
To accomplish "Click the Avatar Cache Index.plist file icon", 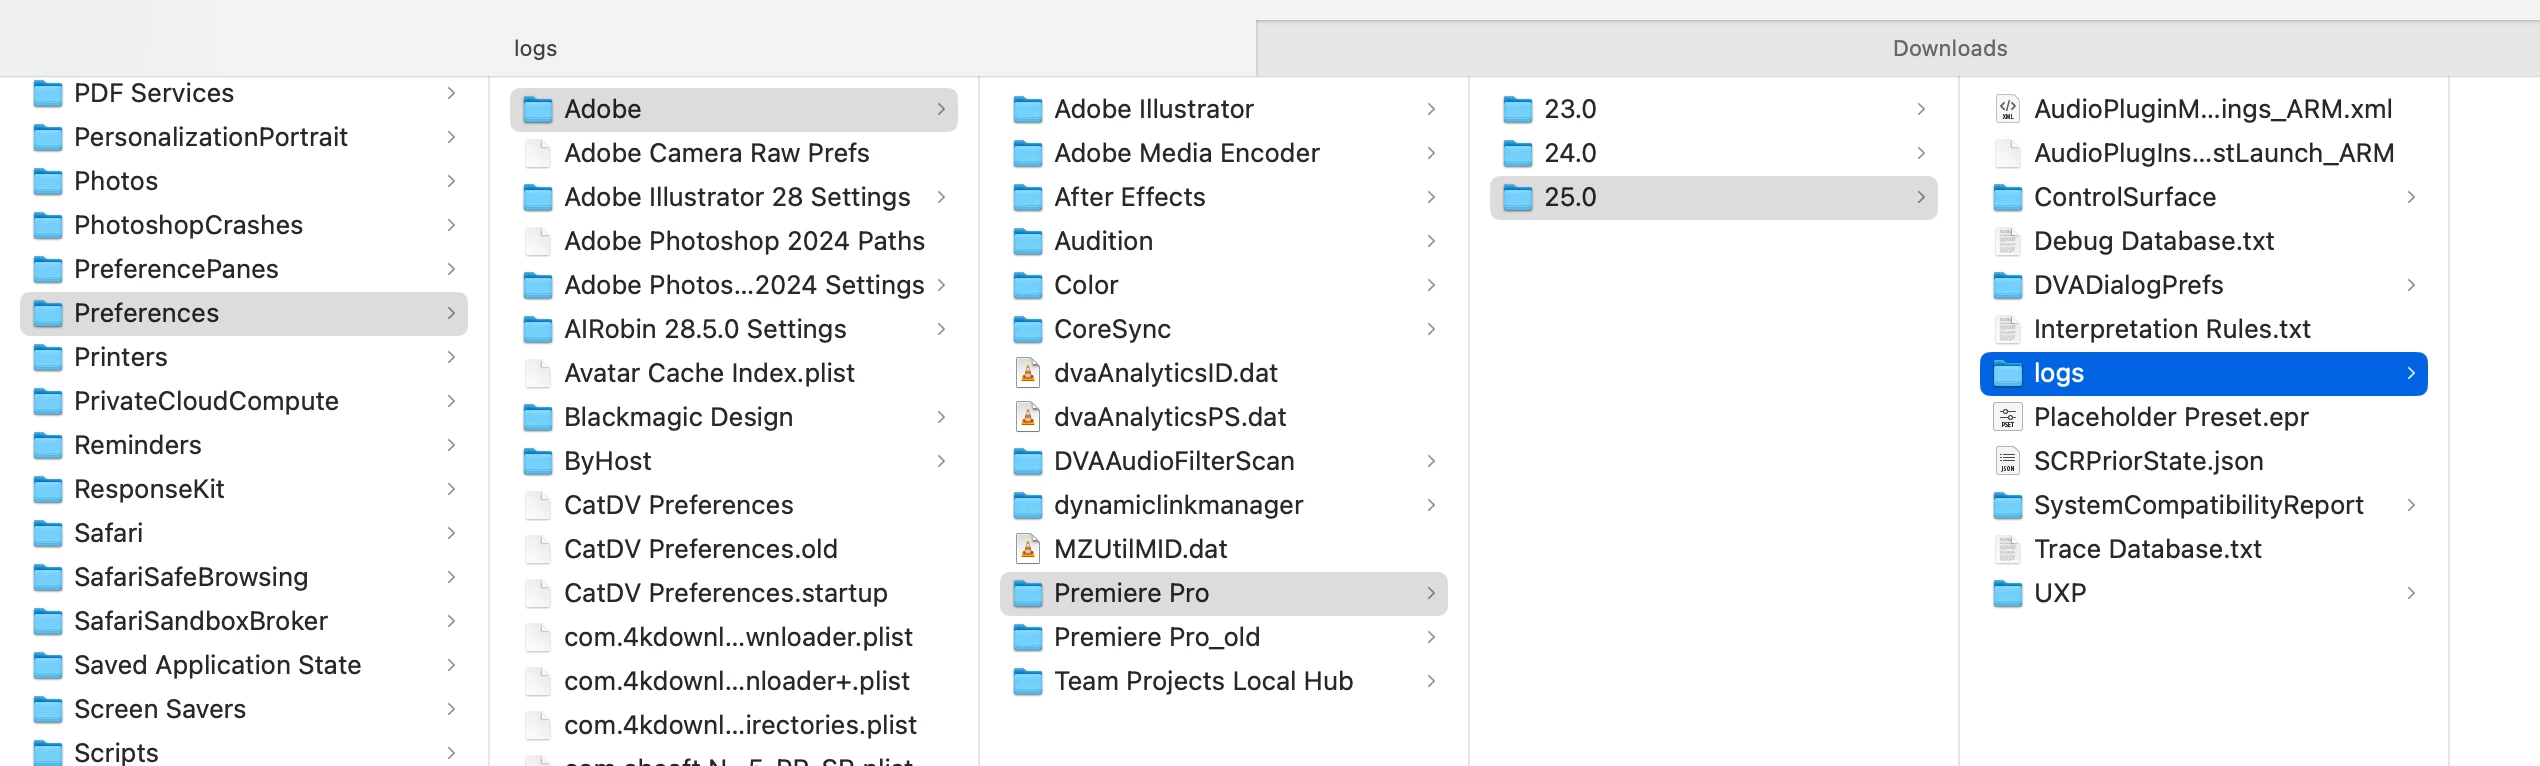I will pyautogui.click(x=538, y=373).
